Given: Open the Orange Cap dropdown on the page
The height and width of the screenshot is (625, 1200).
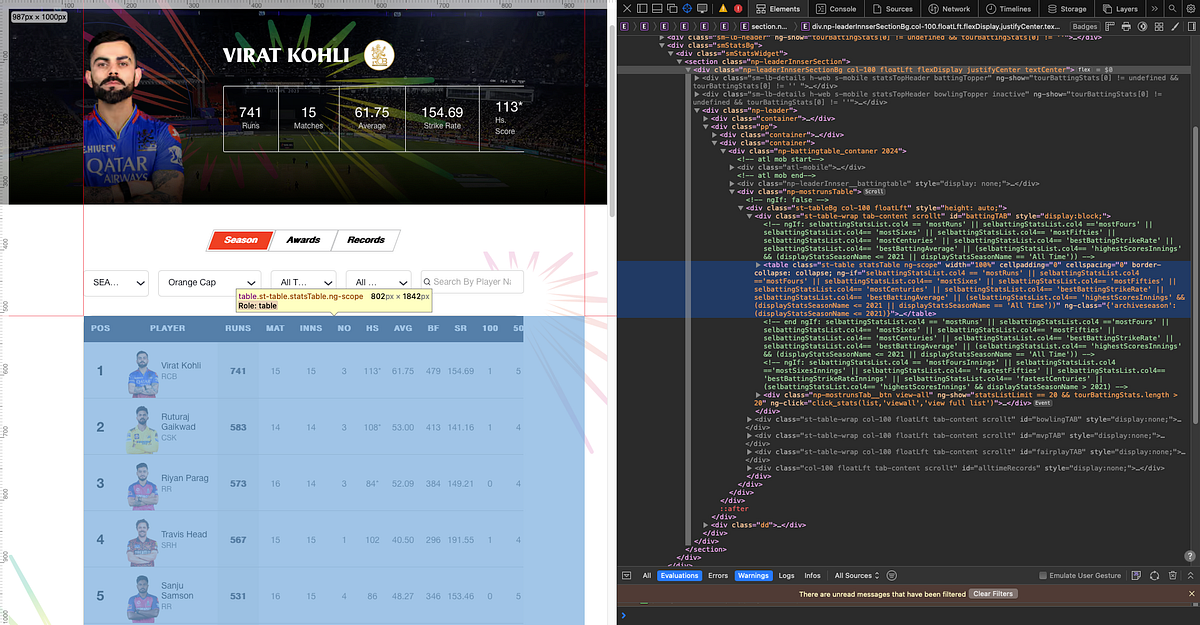Looking at the screenshot, I should click(209, 282).
